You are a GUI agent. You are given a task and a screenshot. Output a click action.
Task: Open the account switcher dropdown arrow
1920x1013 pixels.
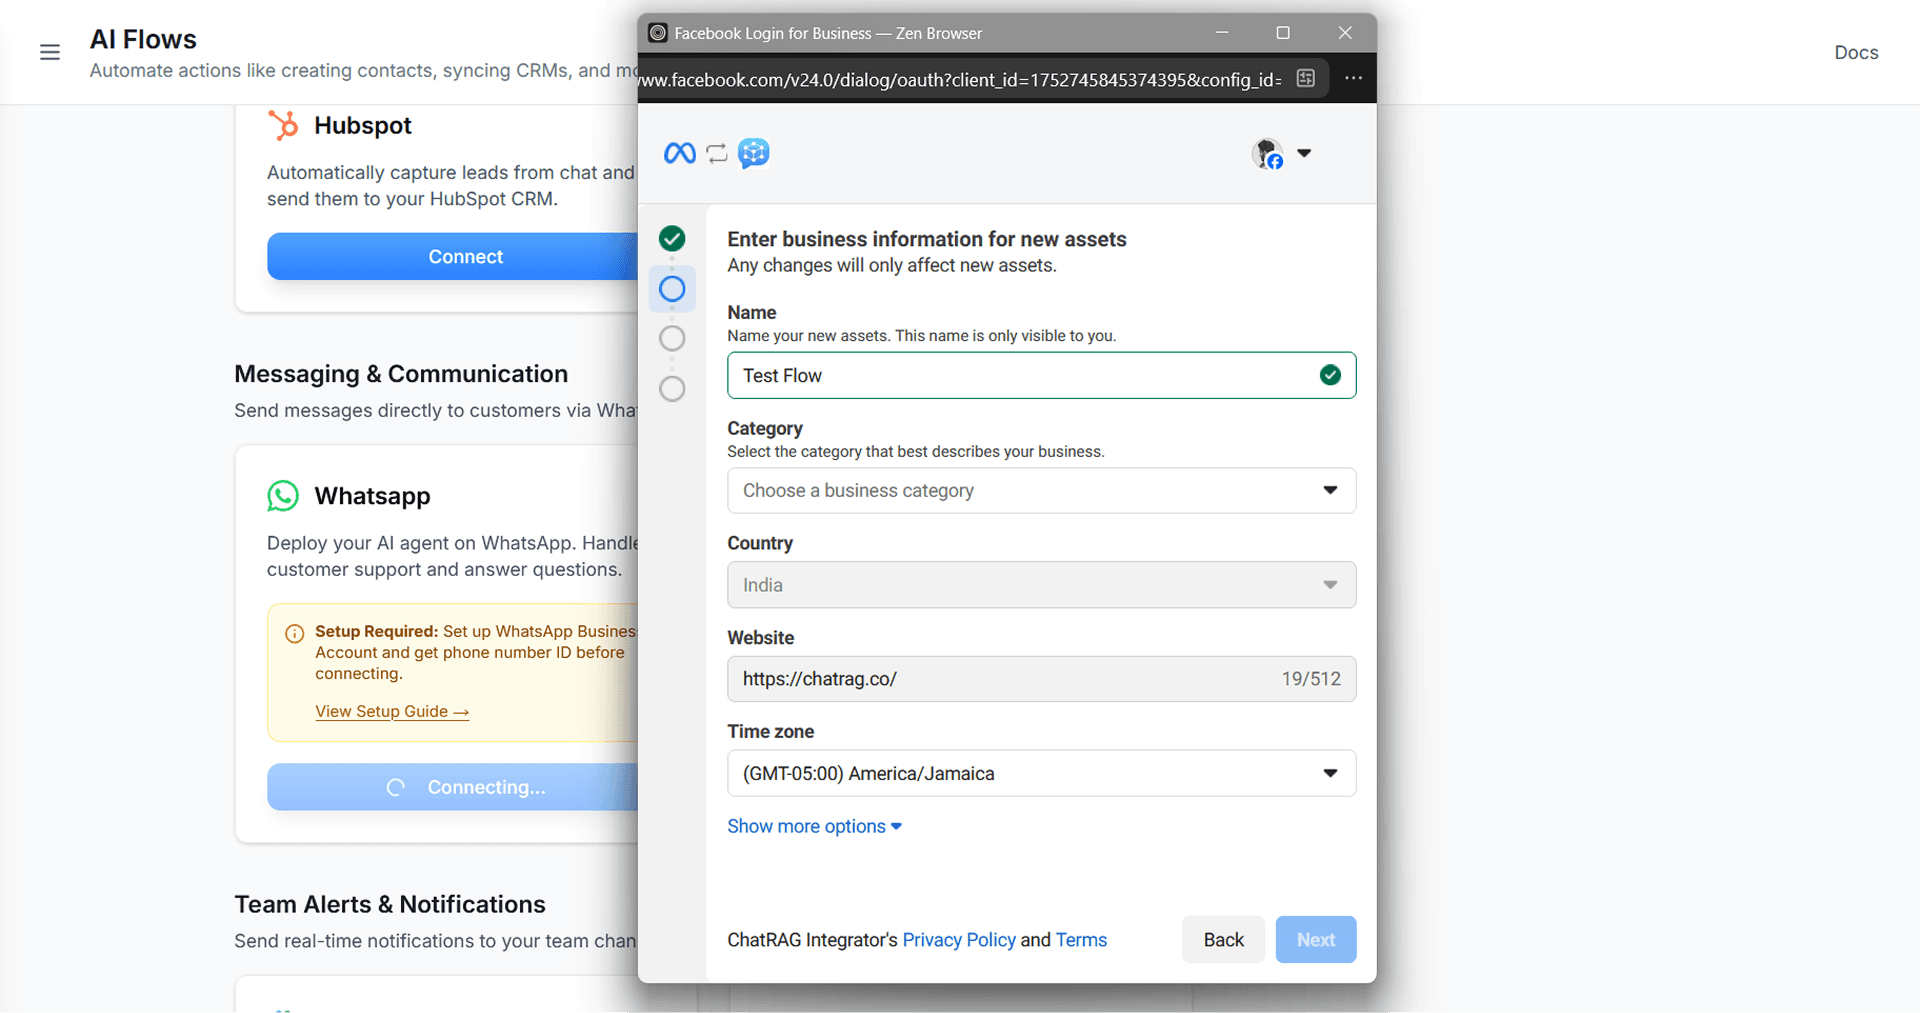point(1304,154)
